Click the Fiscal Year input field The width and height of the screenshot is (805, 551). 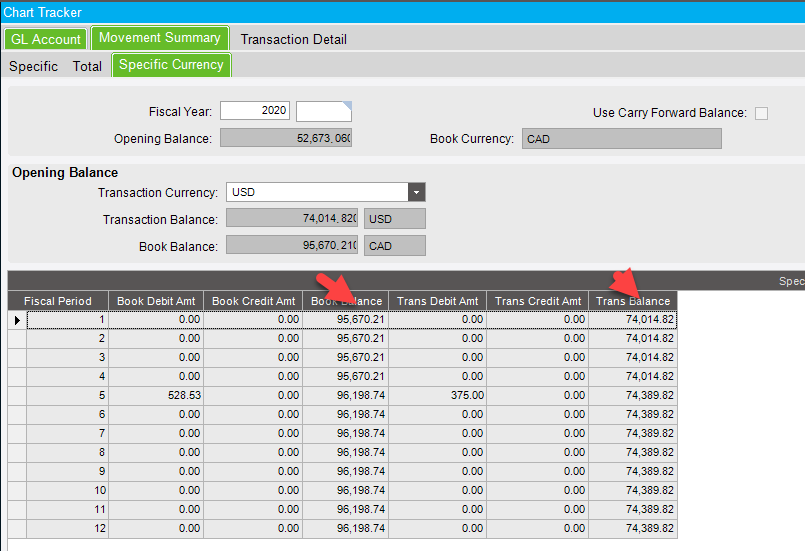pos(254,111)
